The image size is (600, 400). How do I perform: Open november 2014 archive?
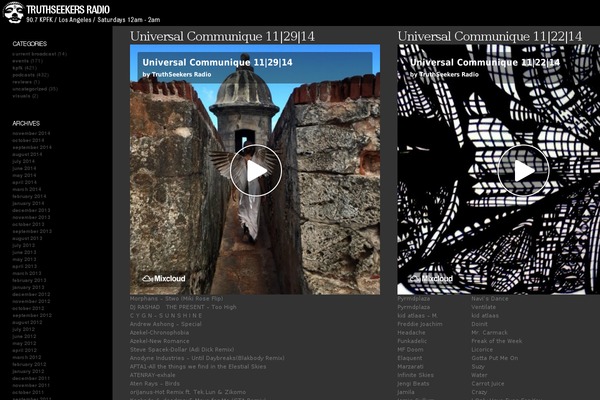[x=30, y=133]
